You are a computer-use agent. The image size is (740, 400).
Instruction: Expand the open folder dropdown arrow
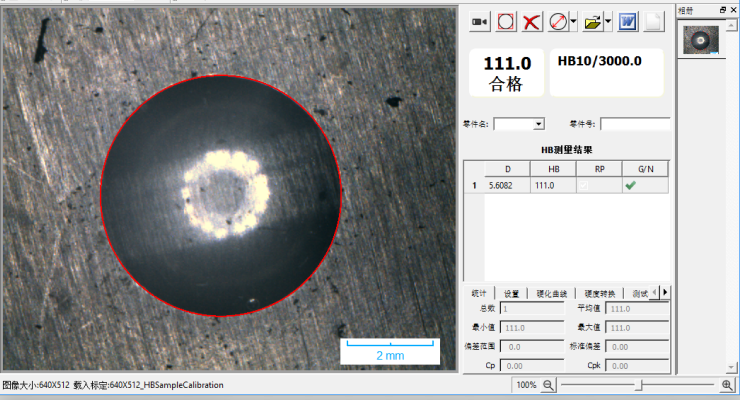(x=609, y=21)
